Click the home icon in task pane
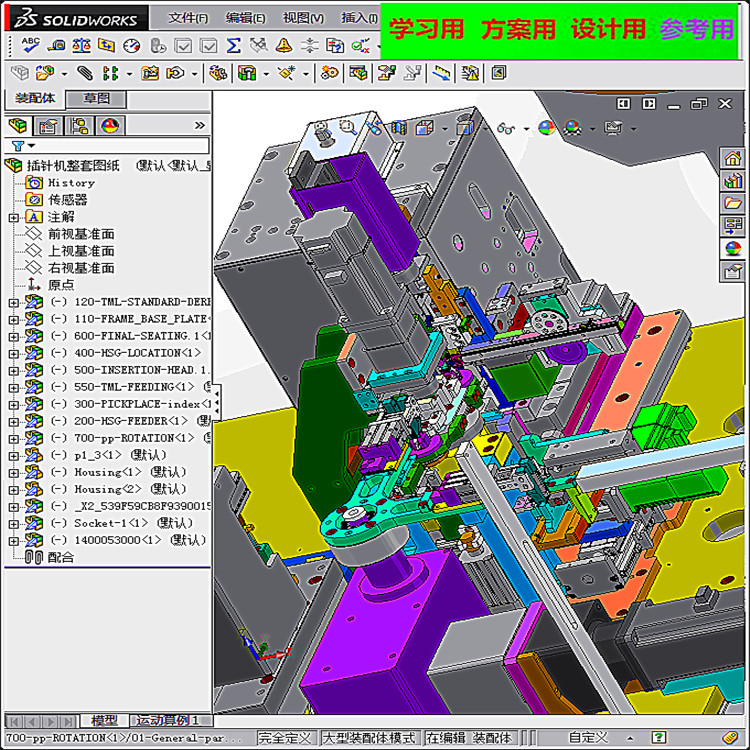750x750 pixels. click(x=732, y=159)
